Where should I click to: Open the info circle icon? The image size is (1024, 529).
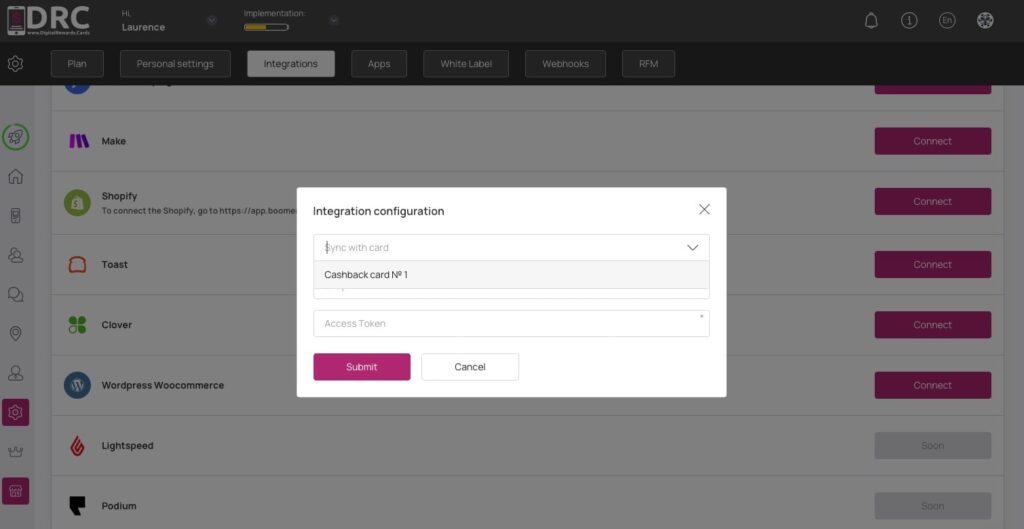pyautogui.click(x=909, y=21)
